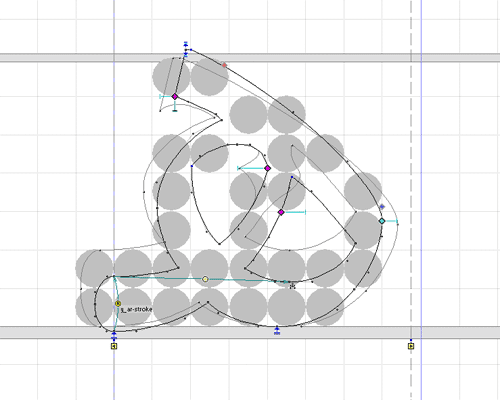Click the blue arrow hint below the top node
Screen dimensions: 500x400
pyautogui.click(x=186, y=55)
